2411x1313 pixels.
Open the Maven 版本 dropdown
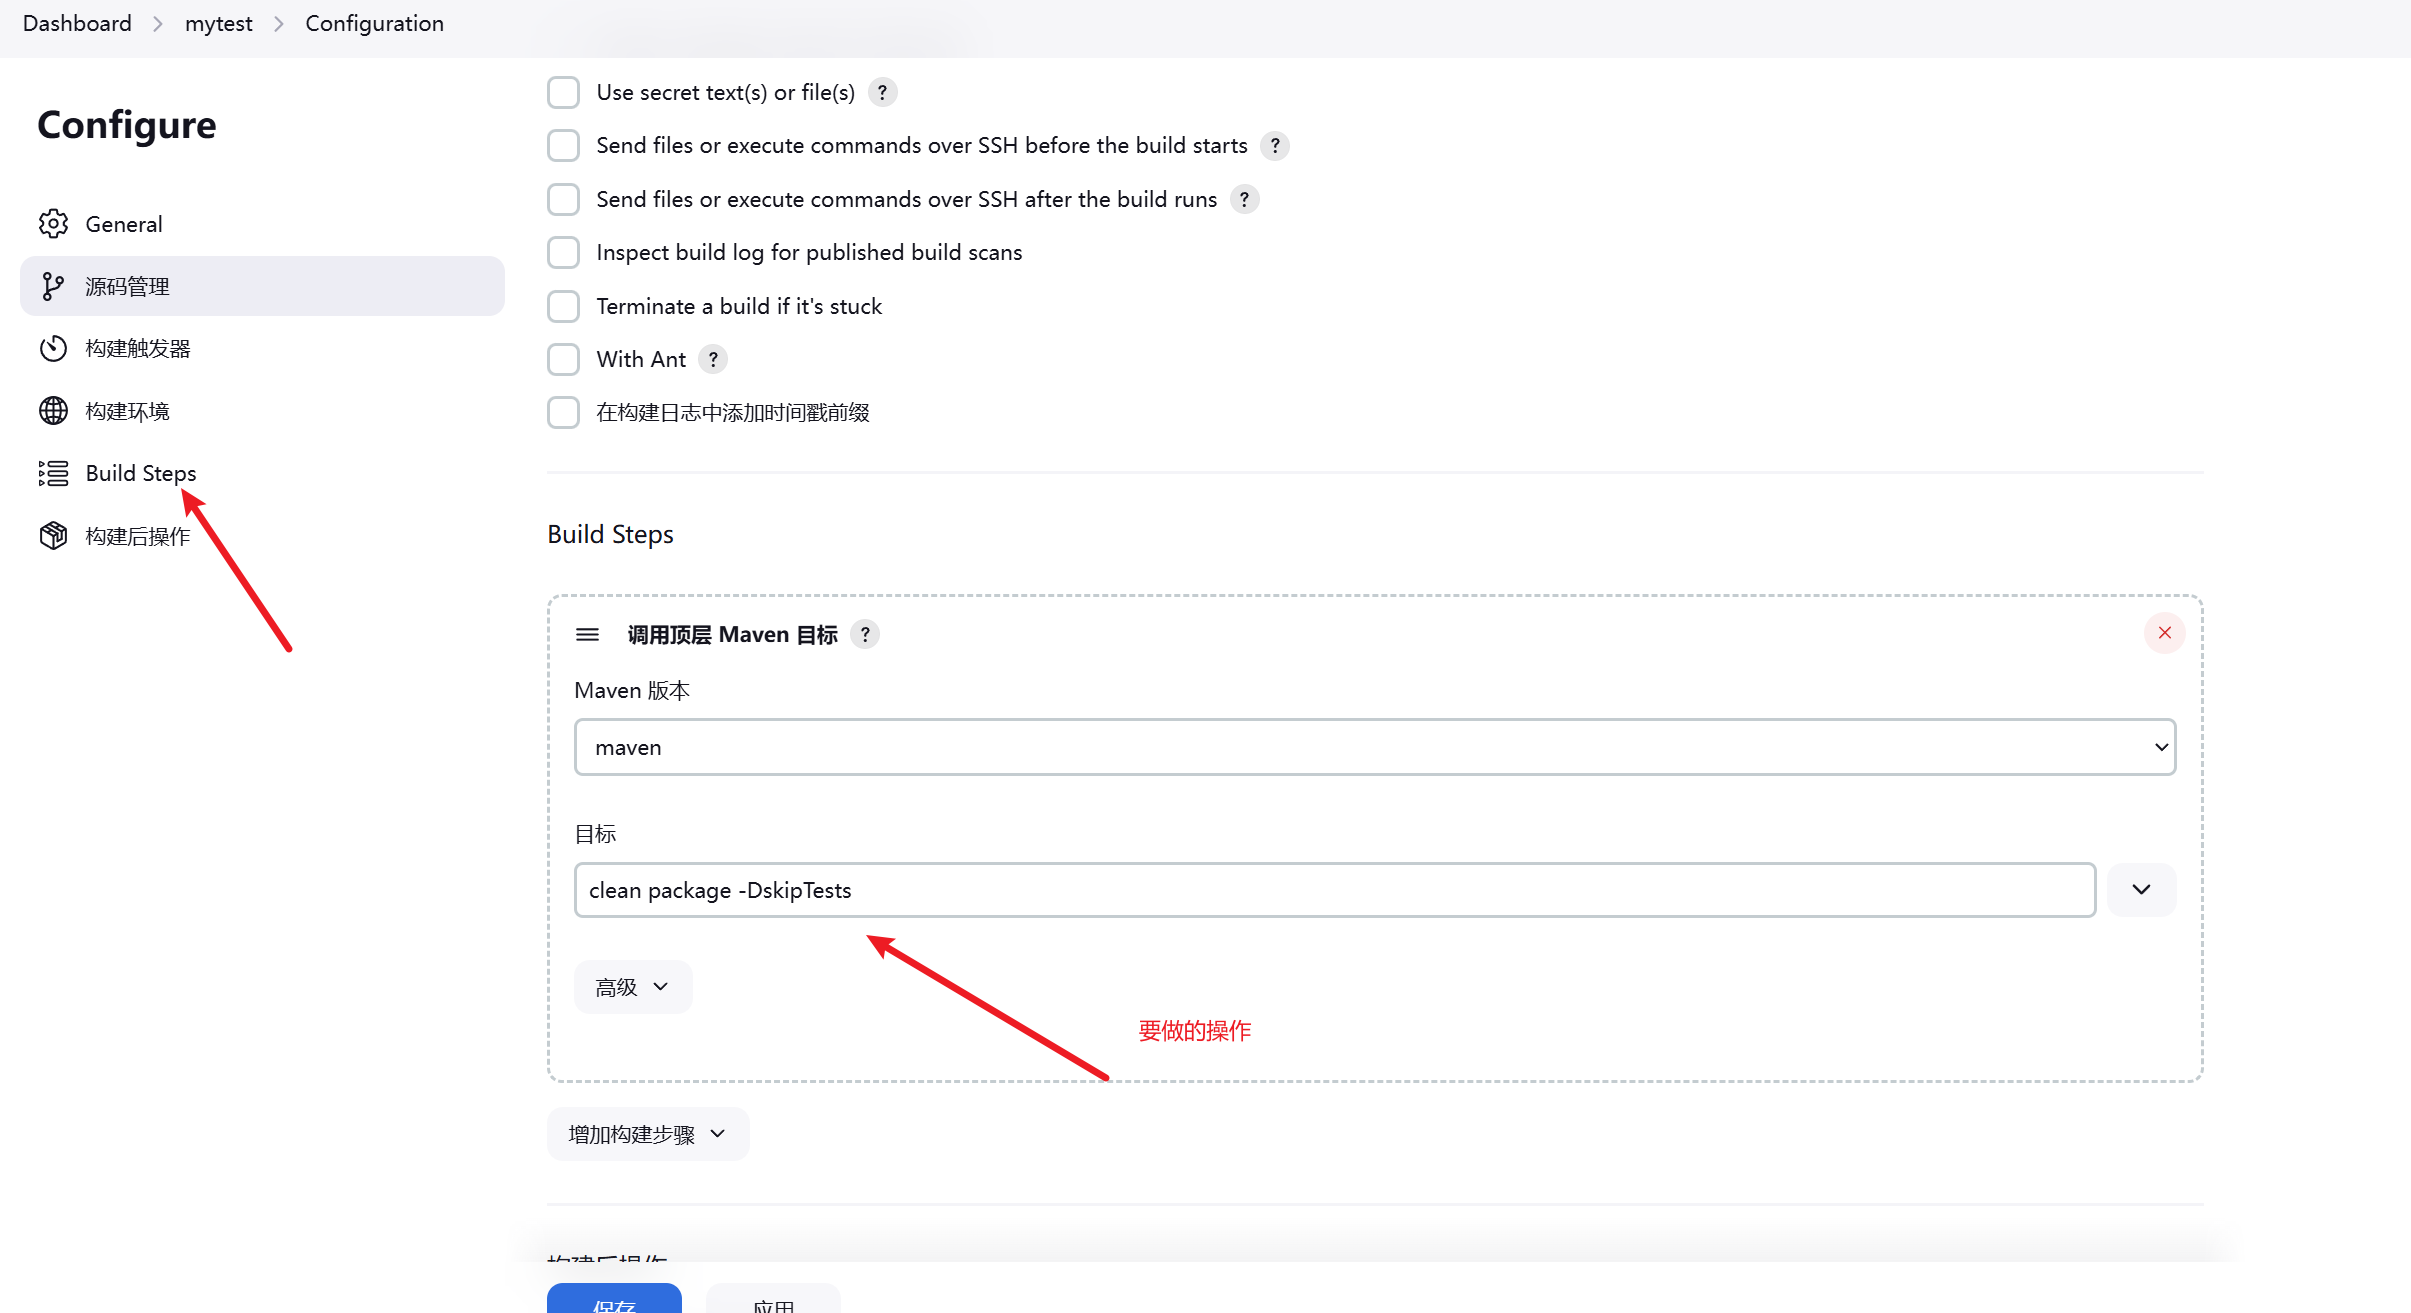[x=1375, y=747]
